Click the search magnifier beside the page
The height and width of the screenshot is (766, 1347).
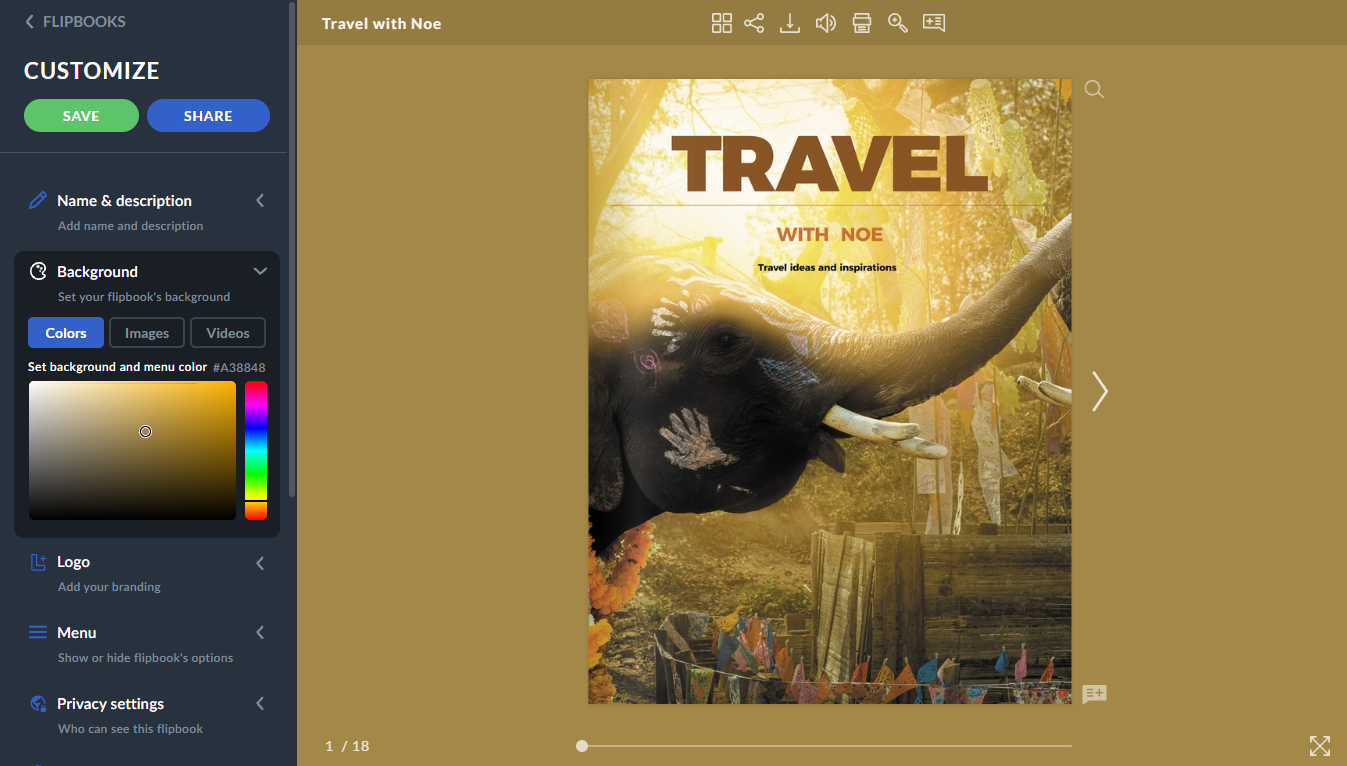point(1094,90)
